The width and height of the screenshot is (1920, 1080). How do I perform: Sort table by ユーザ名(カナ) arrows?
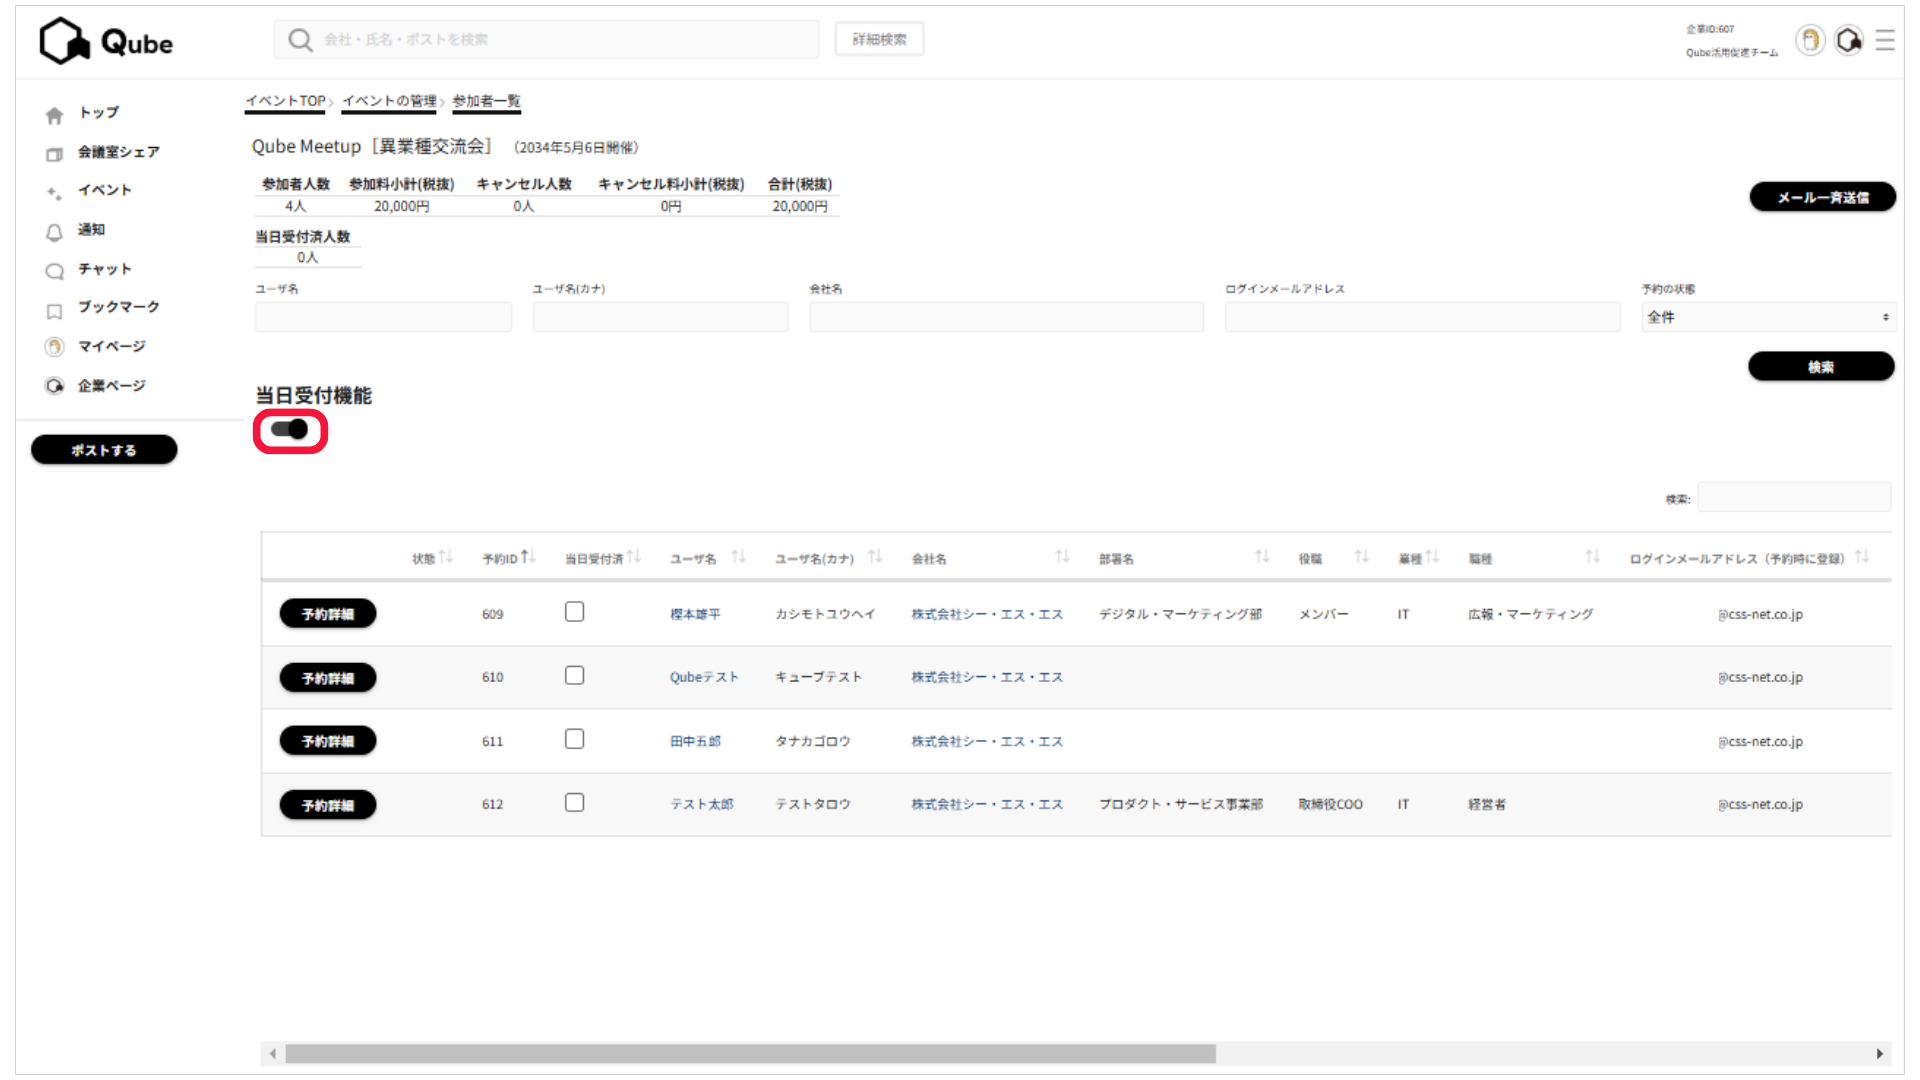coord(875,557)
